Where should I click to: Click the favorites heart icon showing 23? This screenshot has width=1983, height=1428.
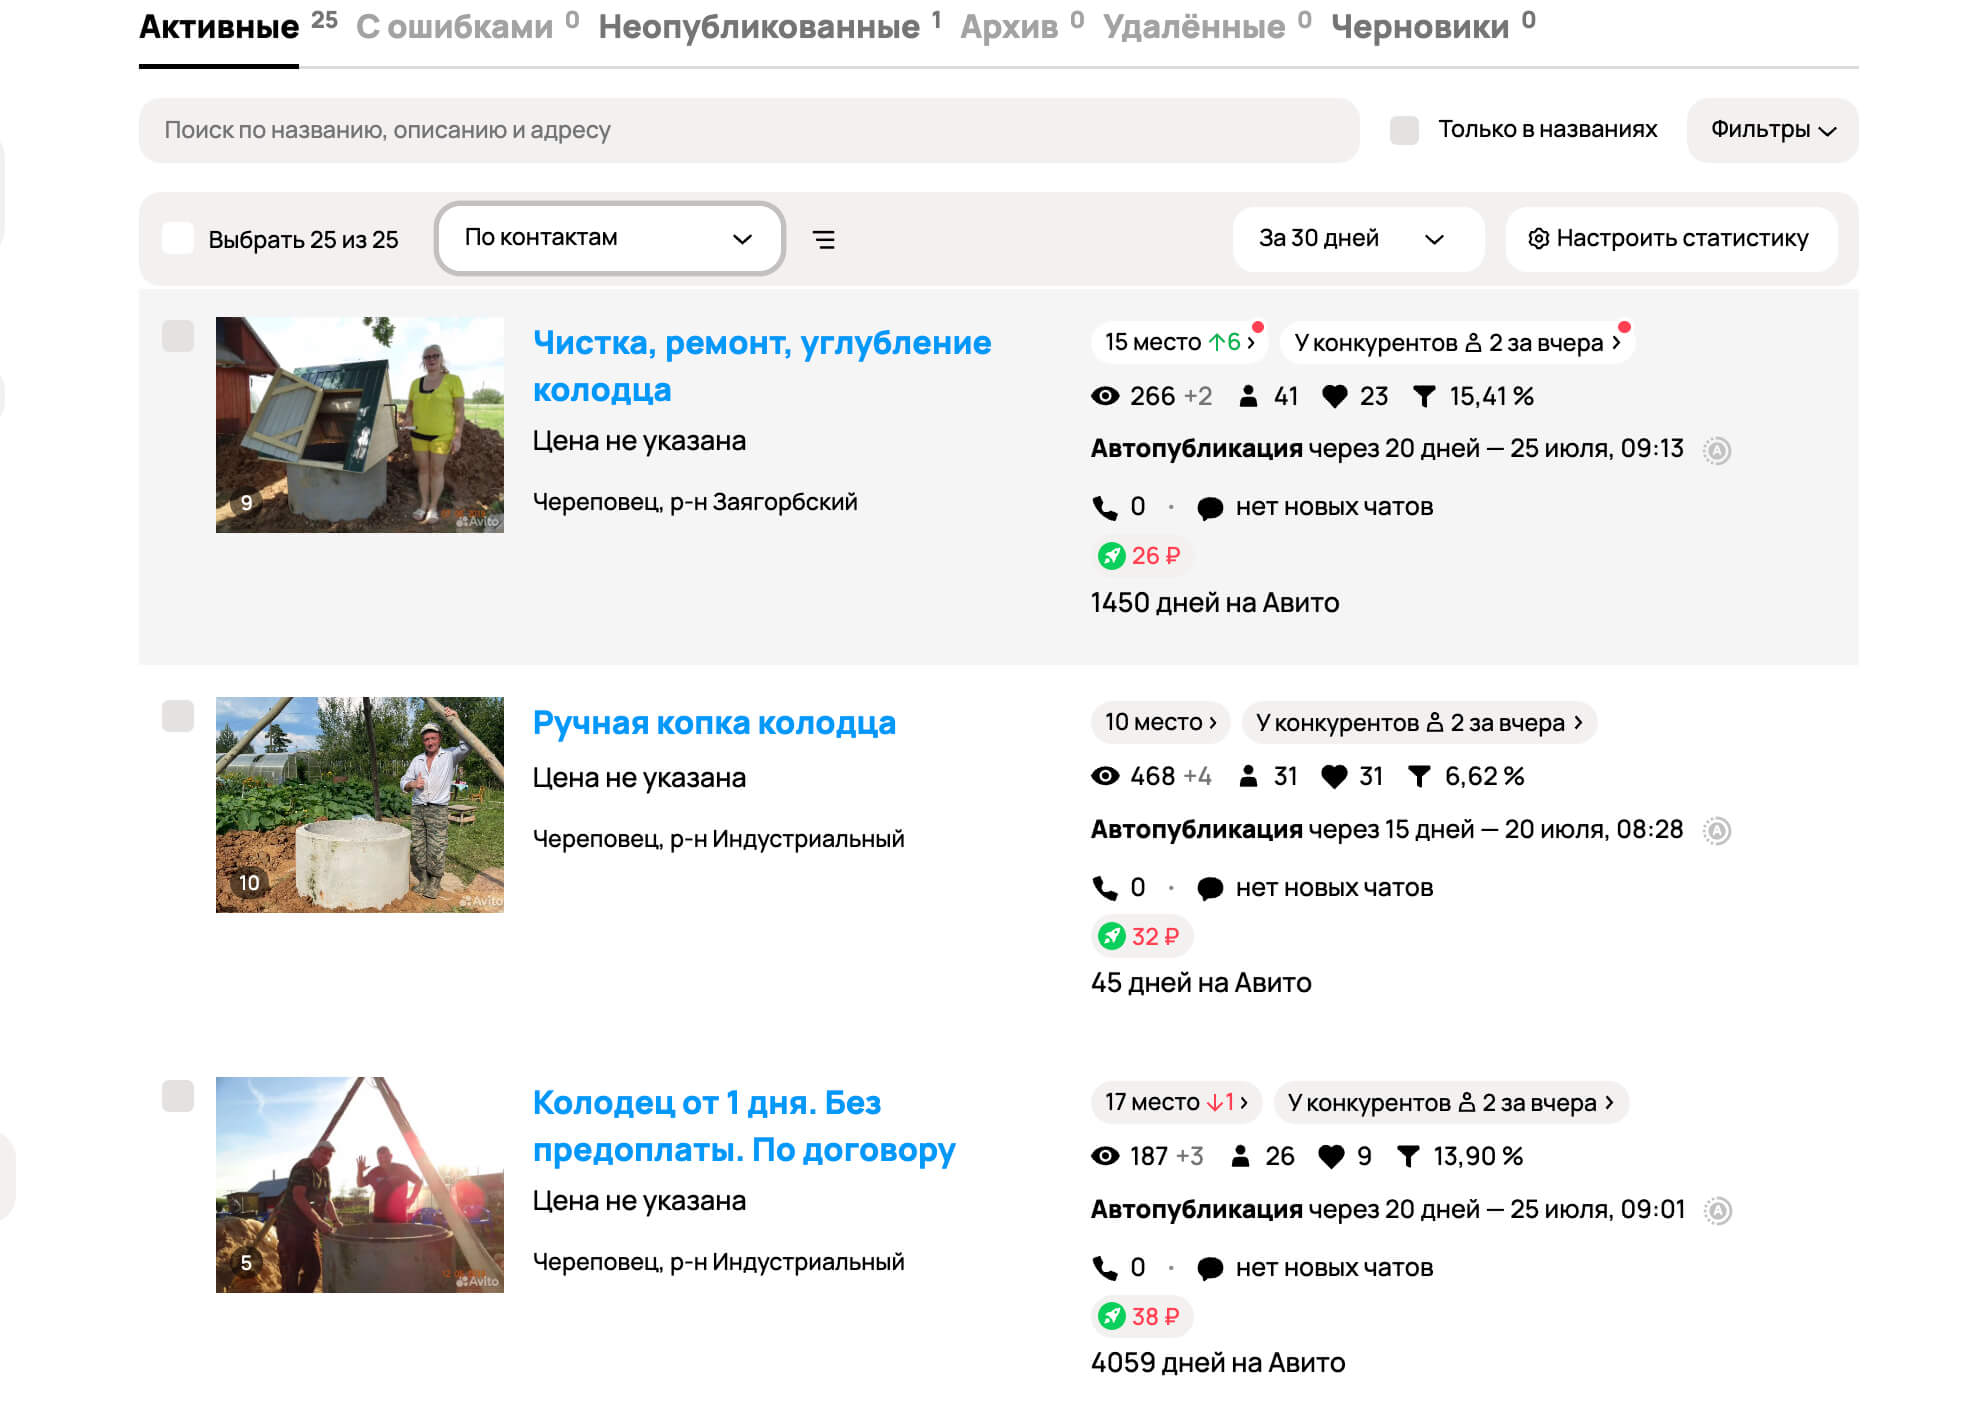pos(1334,397)
